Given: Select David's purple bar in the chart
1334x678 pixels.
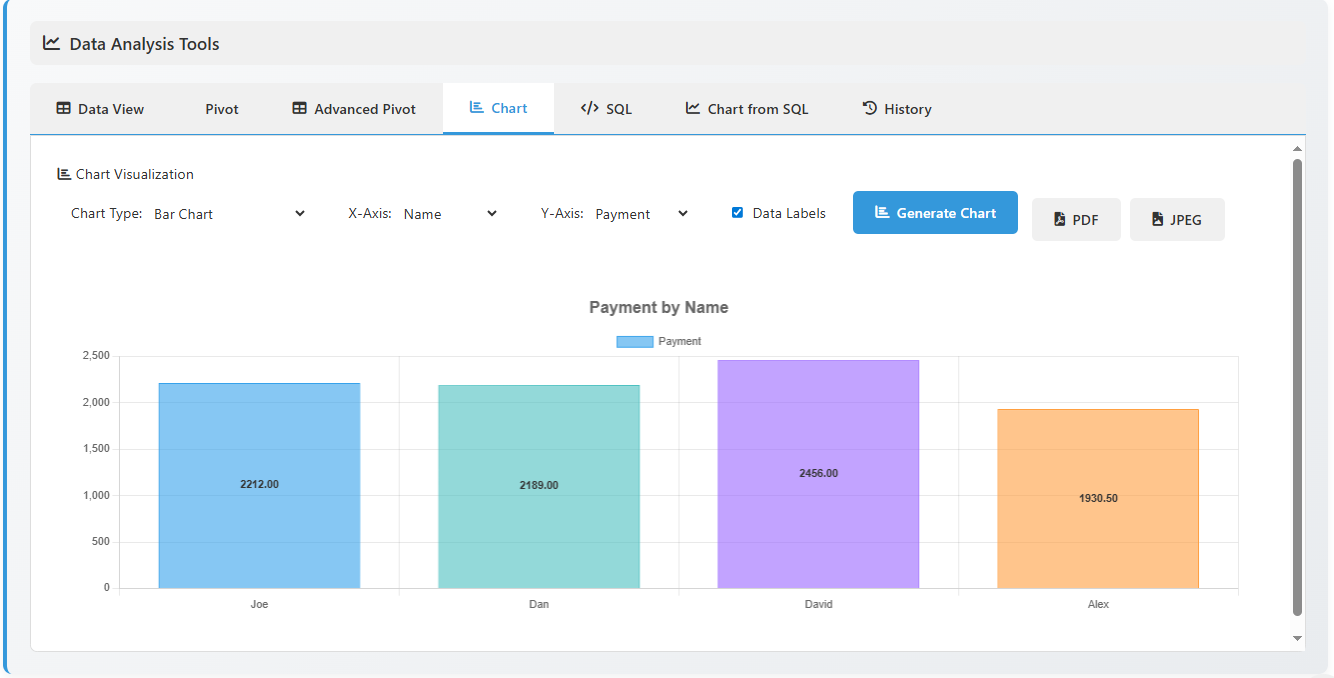Looking at the screenshot, I should coord(817,470).
